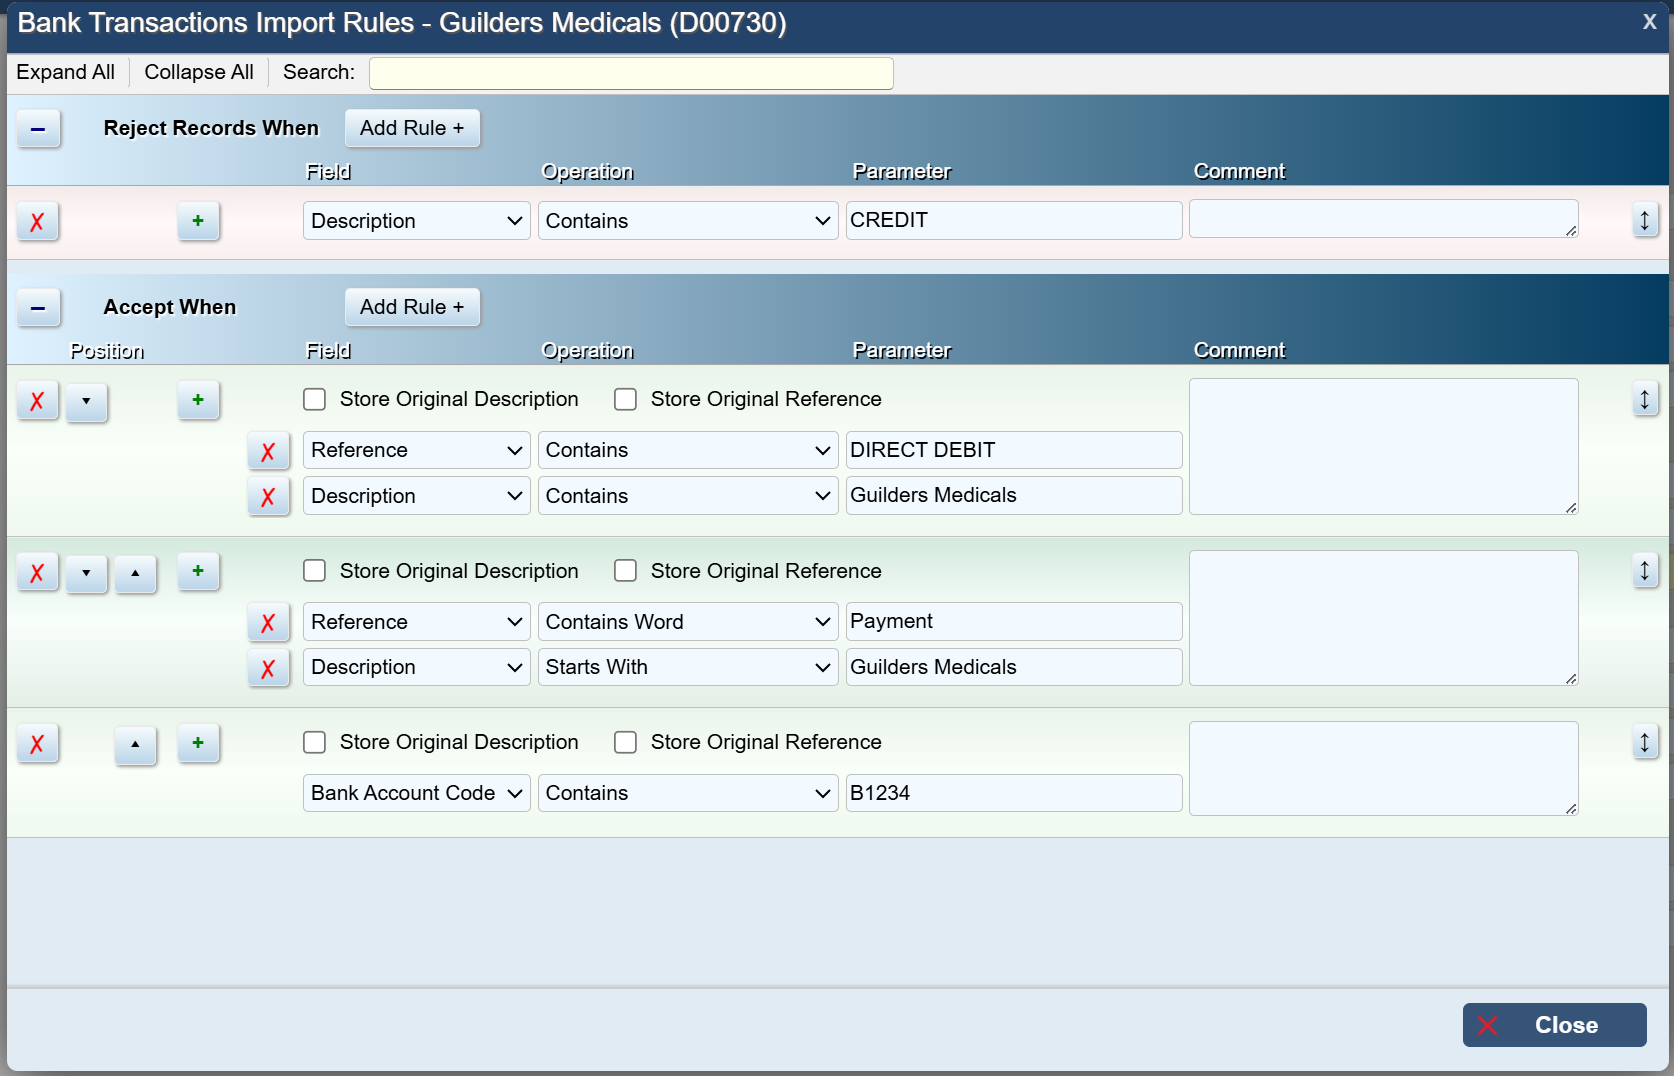Collapse the Reject Records When section
Viewport: 1674px width, 1076px height.
coord(38,129)
